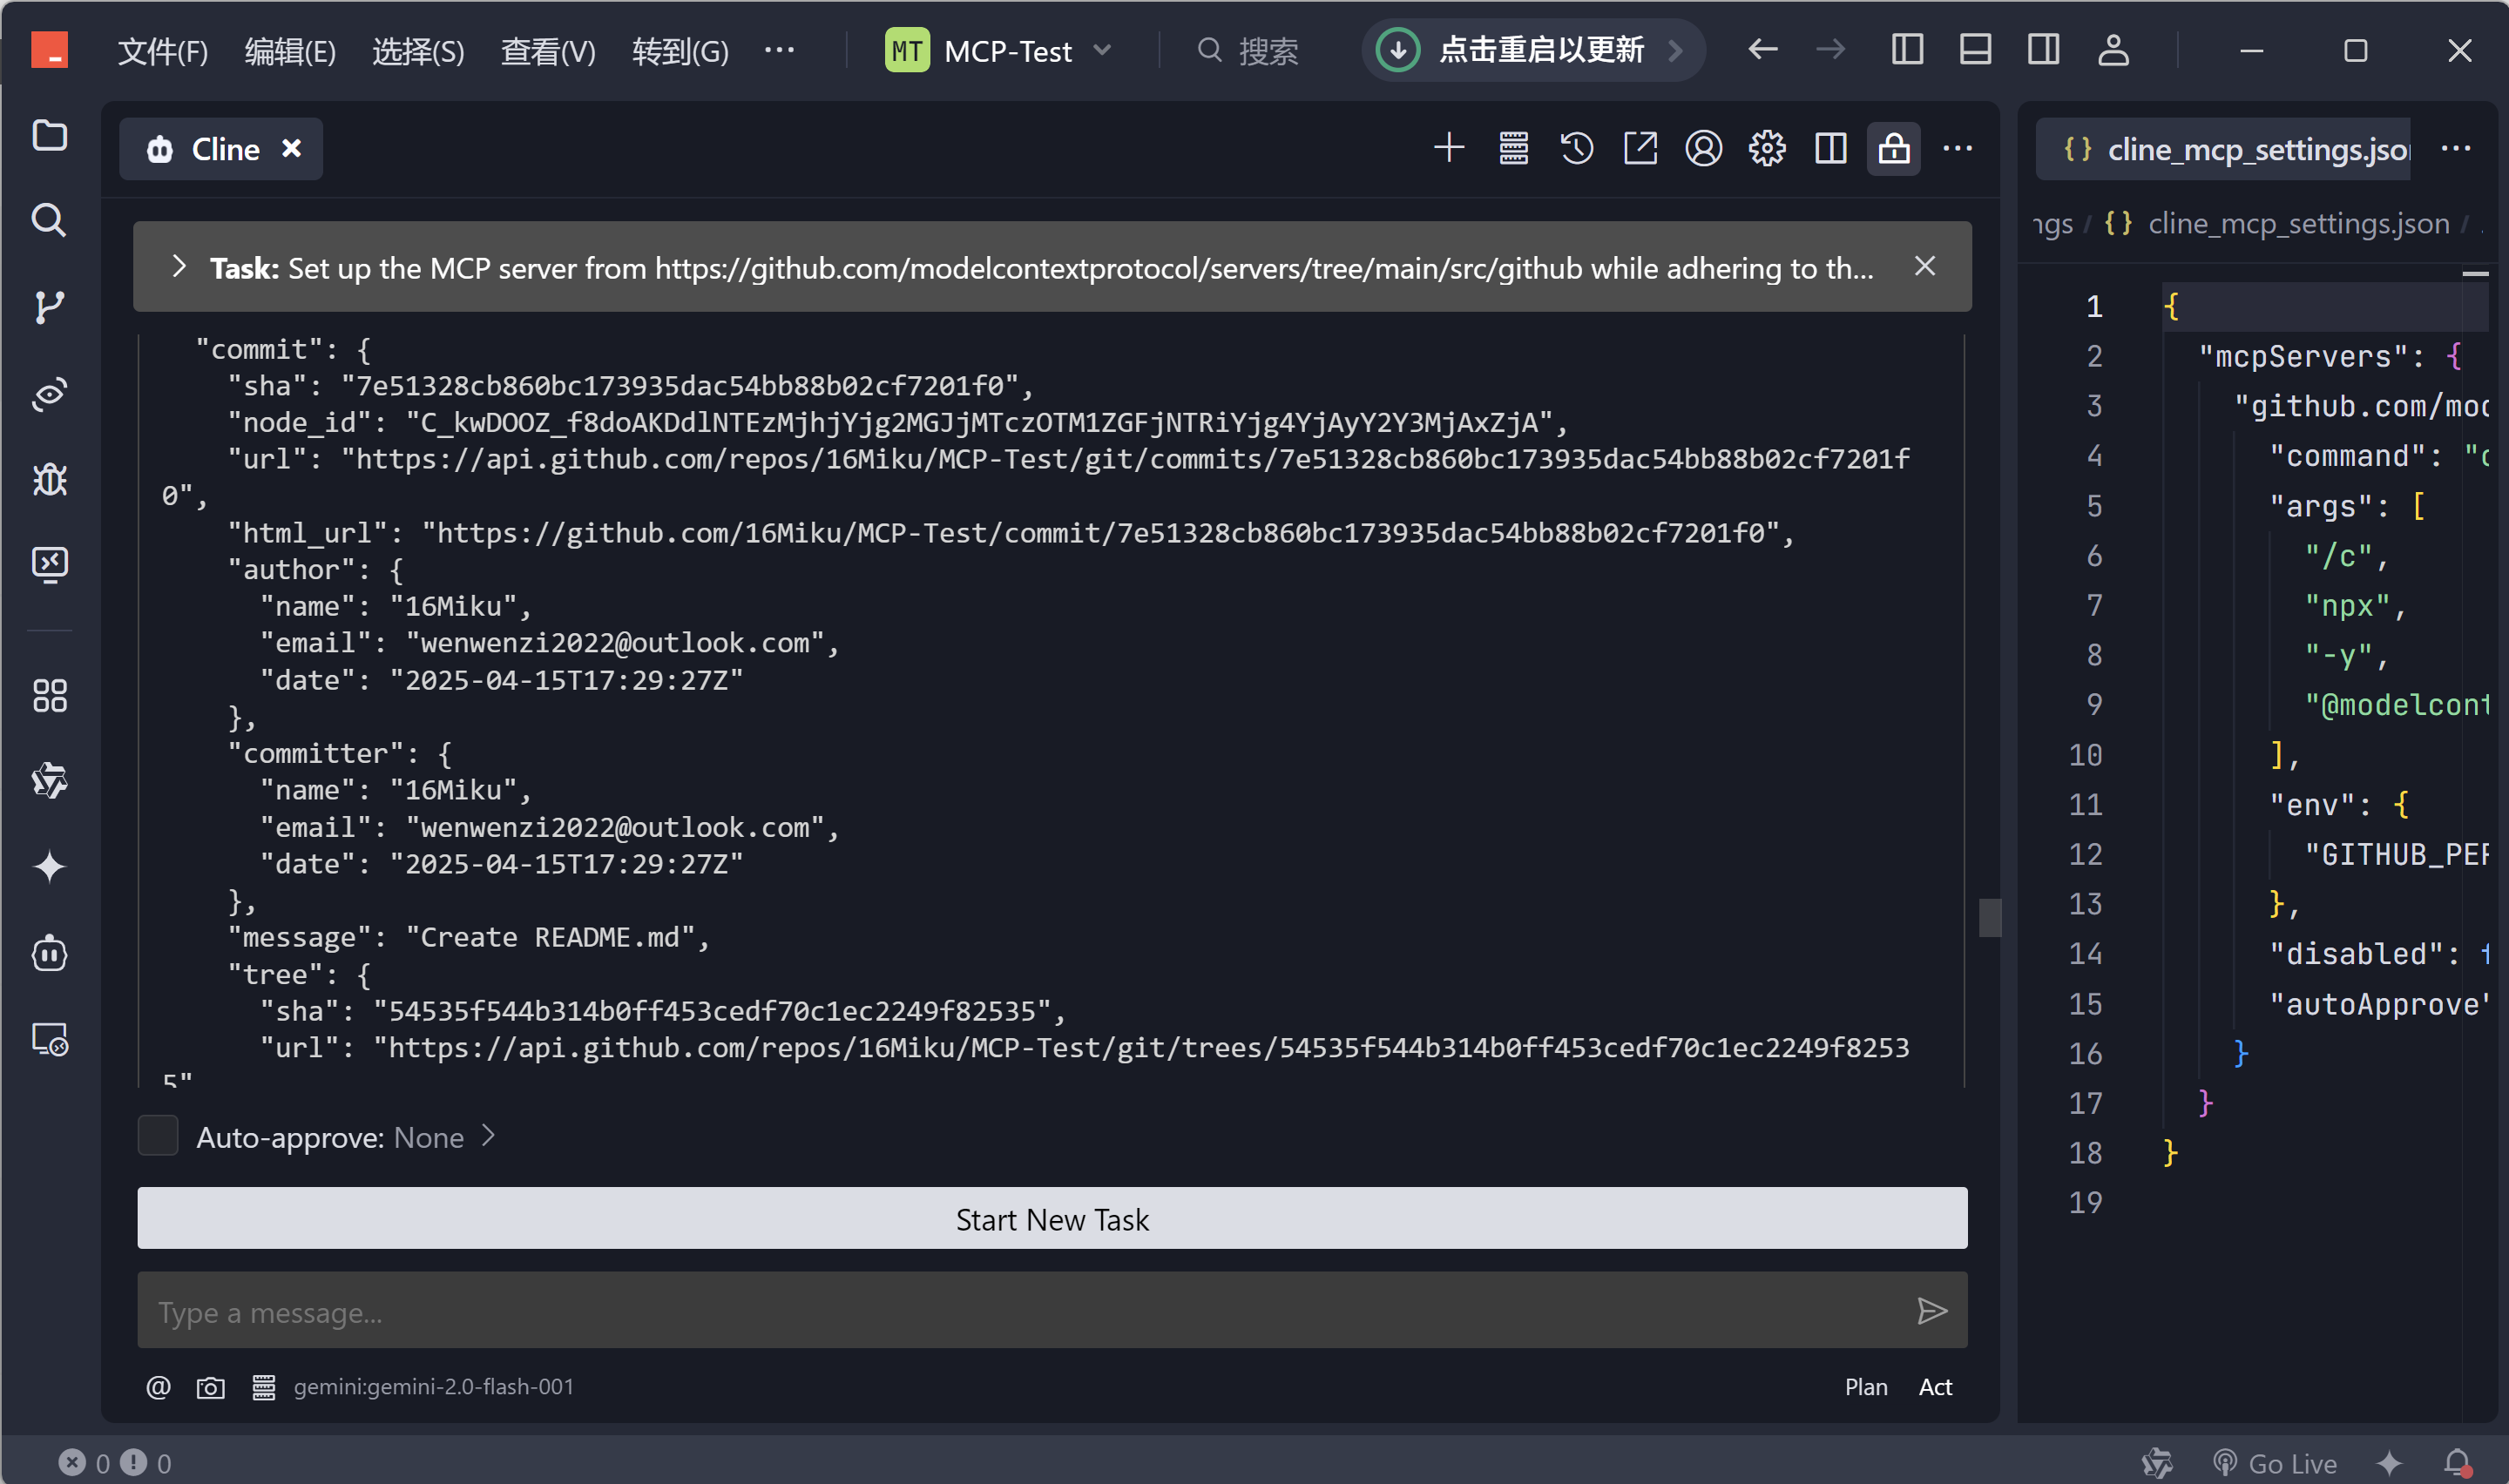Expand the Task header chevron
Screen dimensions: 2509x1484
[179, 267]
